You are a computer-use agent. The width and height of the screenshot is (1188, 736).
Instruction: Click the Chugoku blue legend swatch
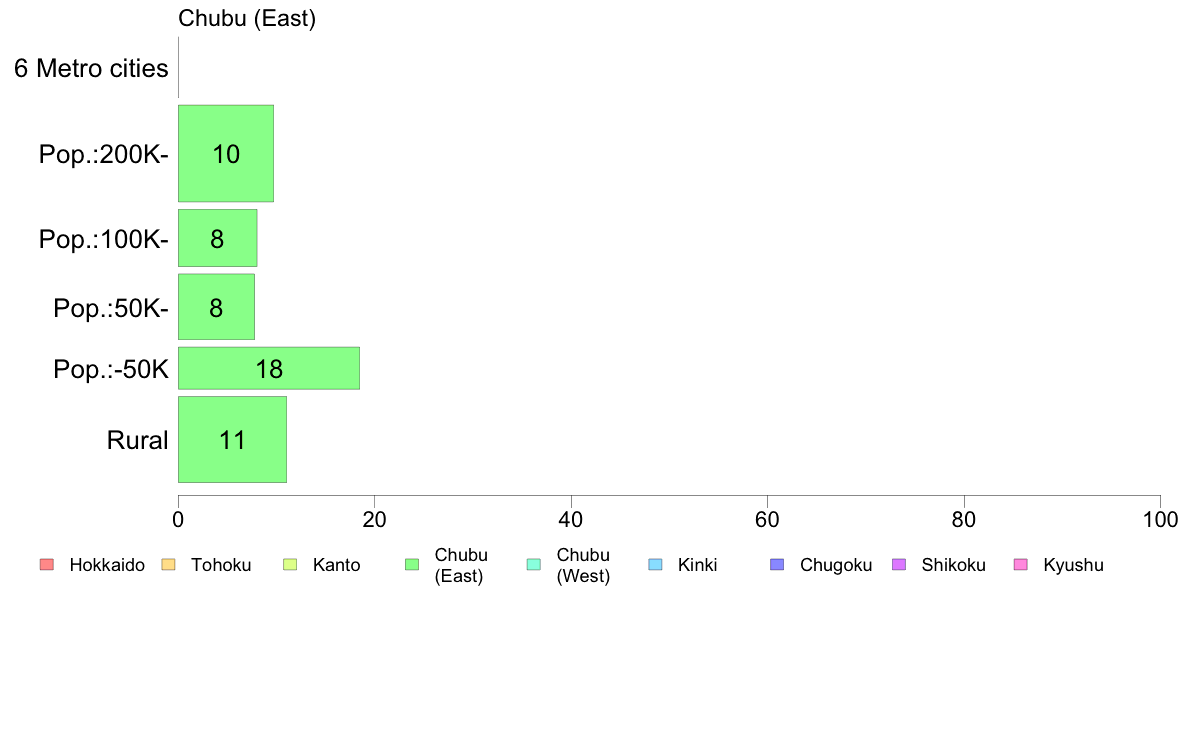[777, 565]
